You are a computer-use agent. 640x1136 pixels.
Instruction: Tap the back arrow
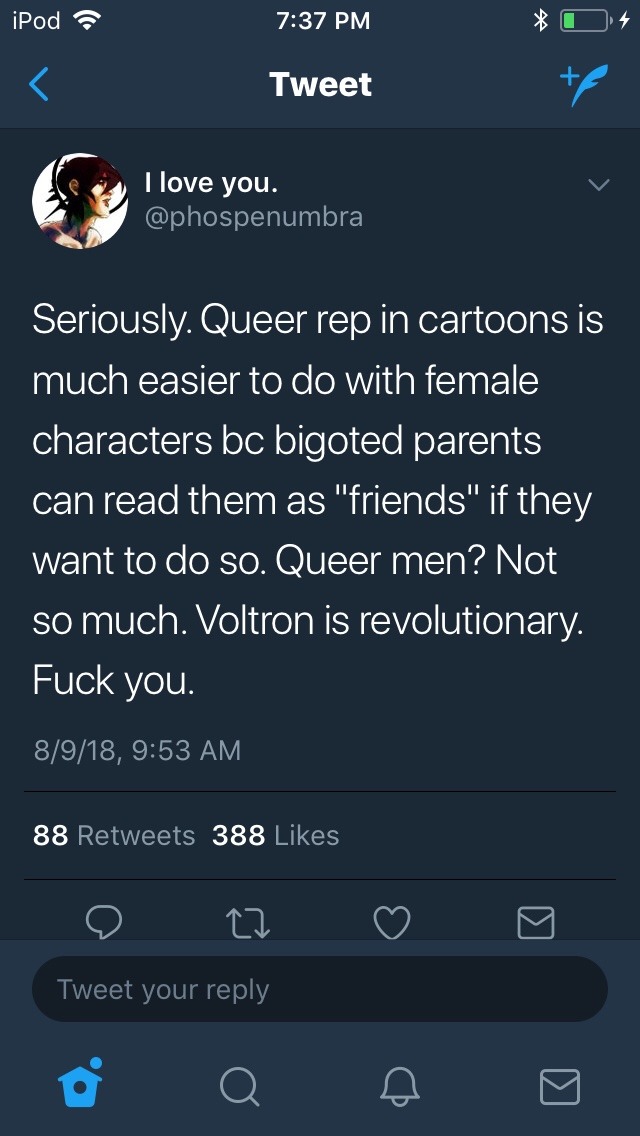click(x=39, y=85)
